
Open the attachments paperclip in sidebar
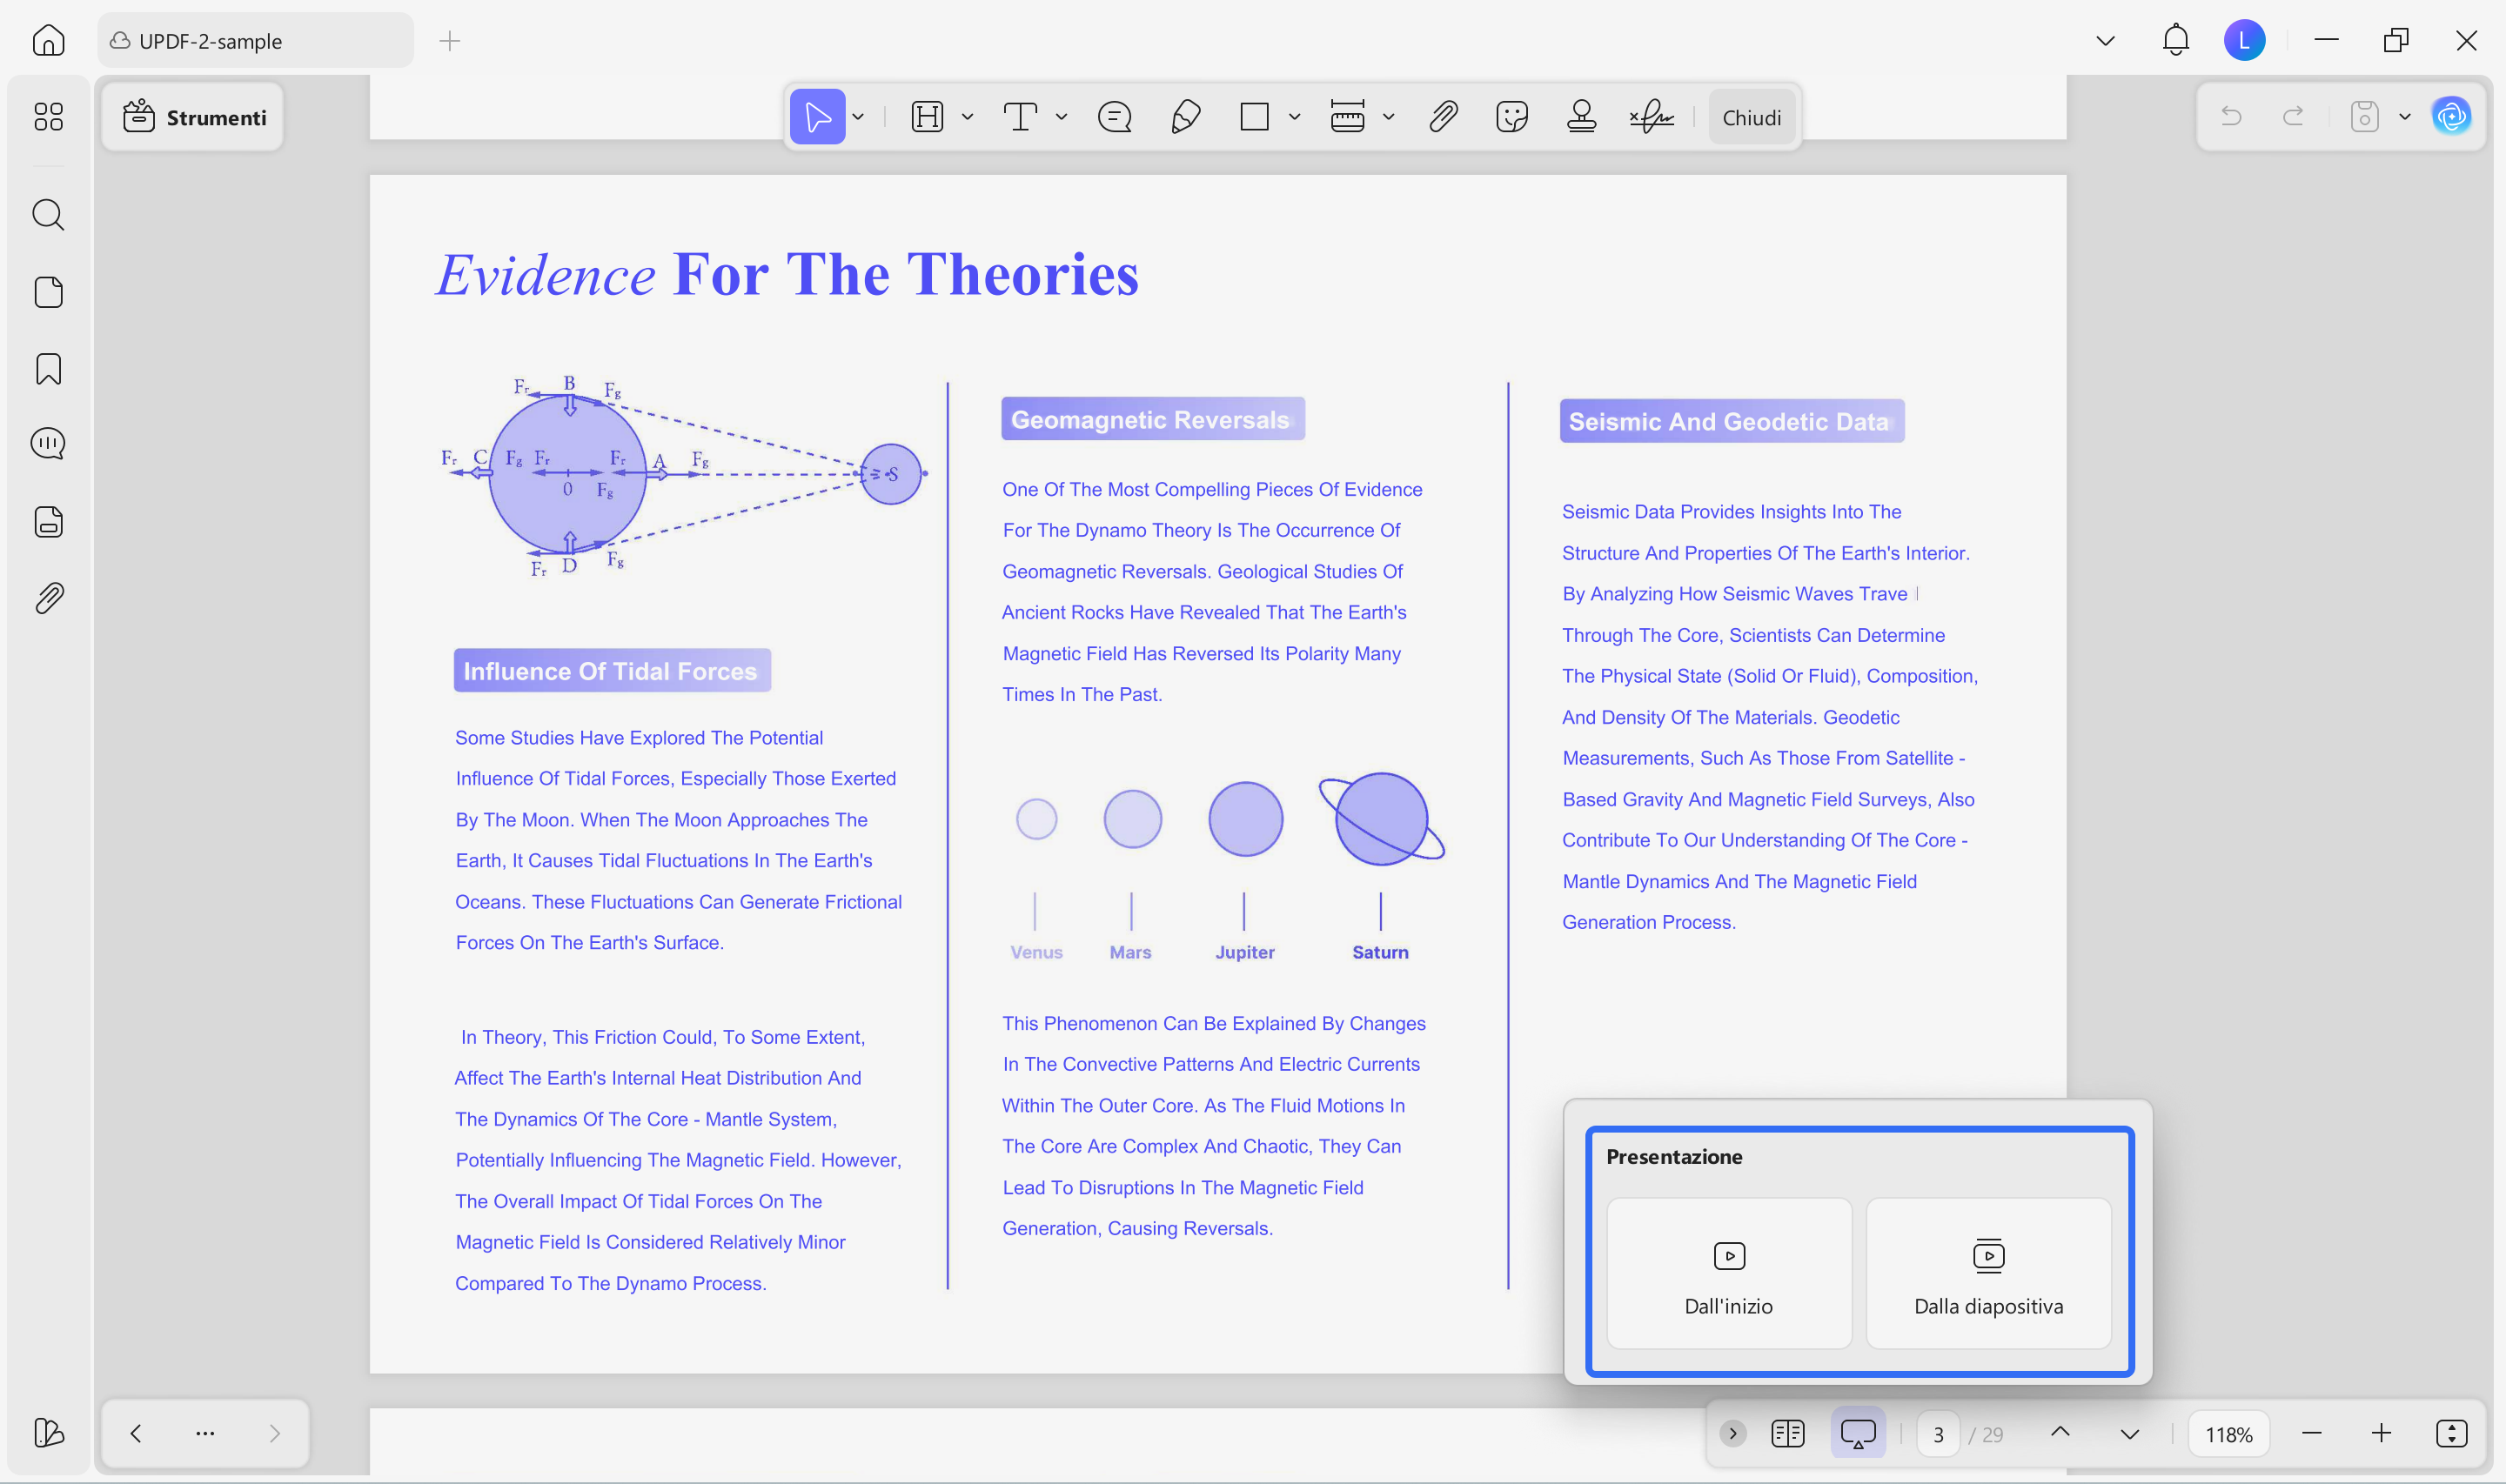pyautogui.click(x=48, y=598)
